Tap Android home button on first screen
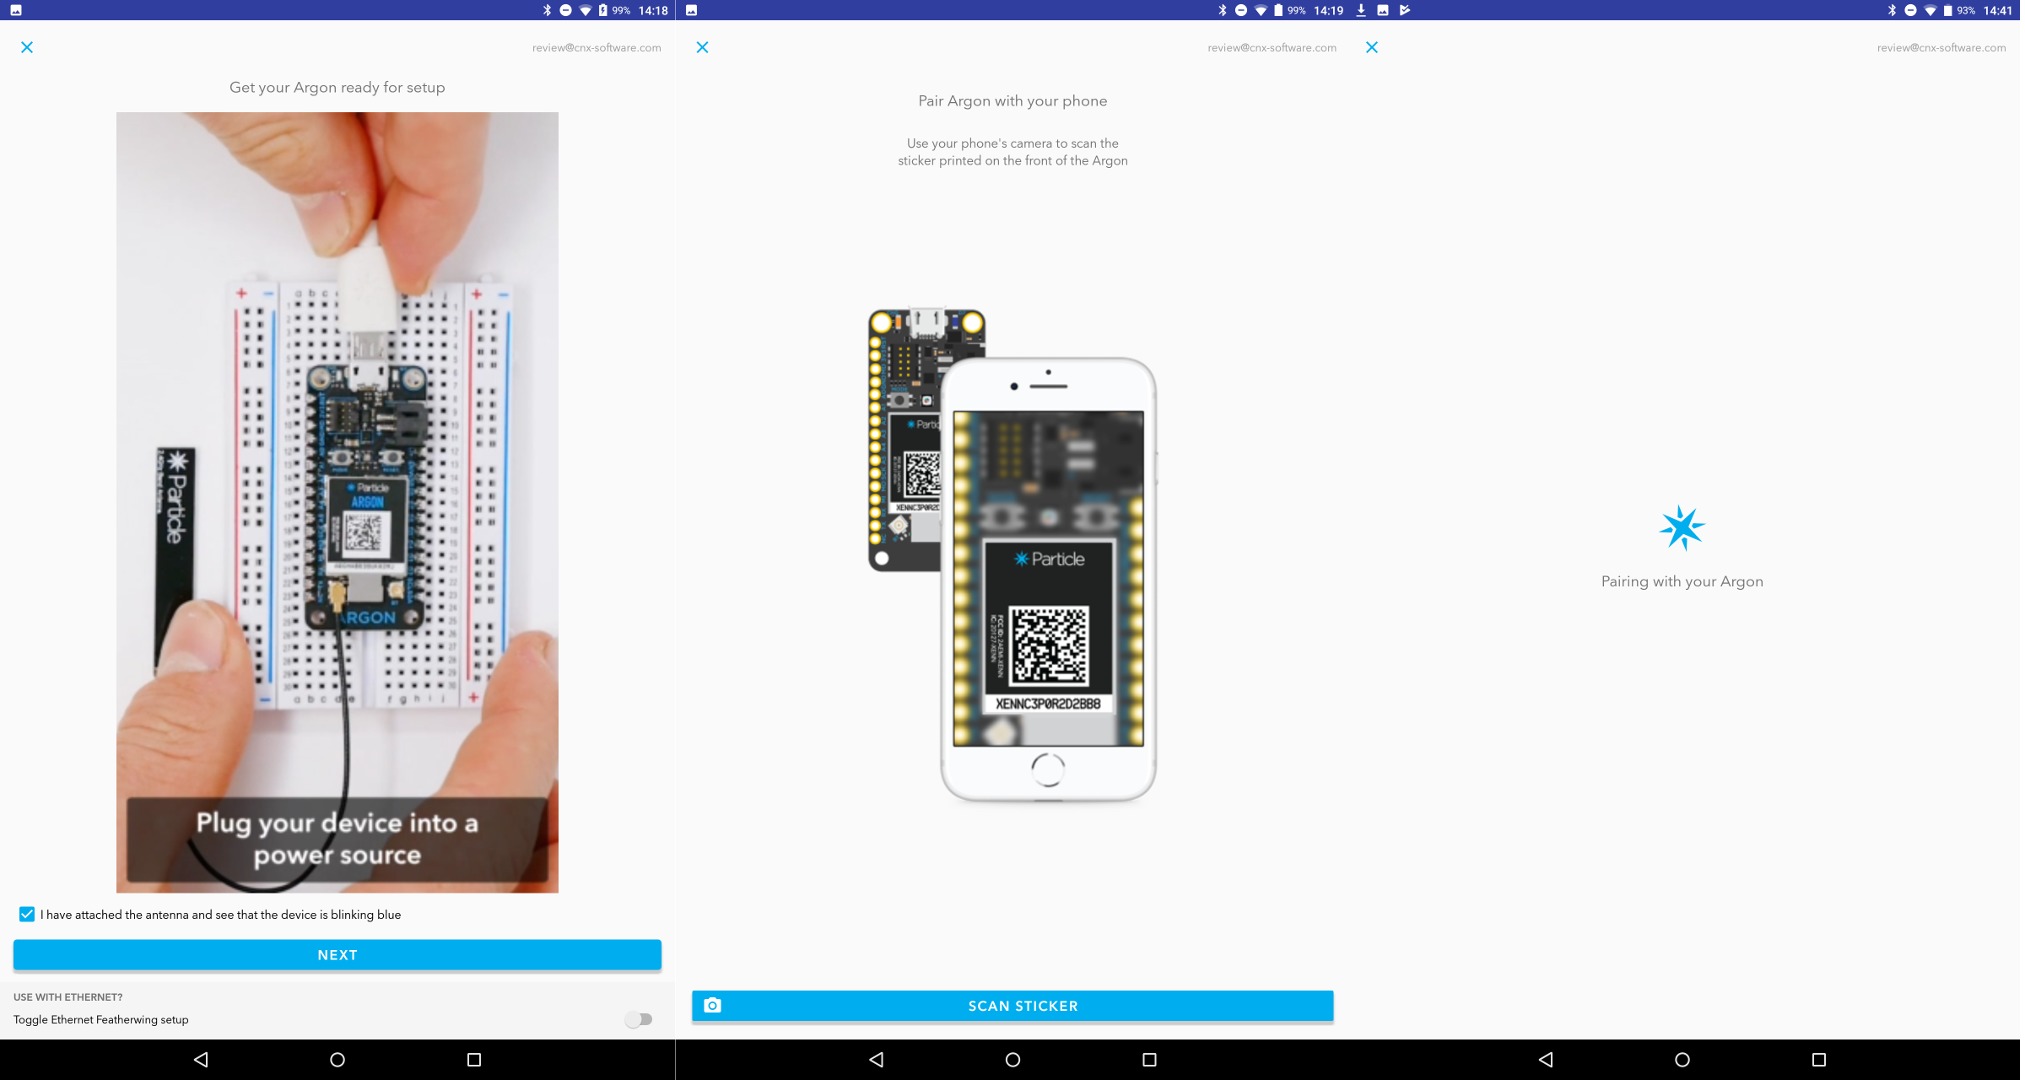Image resolution: width=2025 pixels, height=1080 pixels. [x=337, y=1059]
